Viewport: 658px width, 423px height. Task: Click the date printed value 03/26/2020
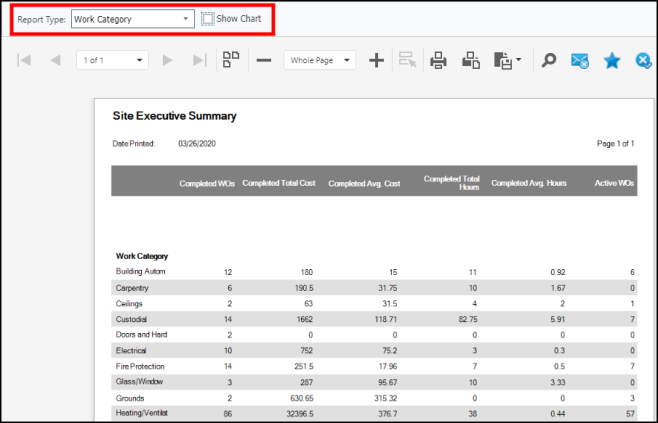[197, 144]
